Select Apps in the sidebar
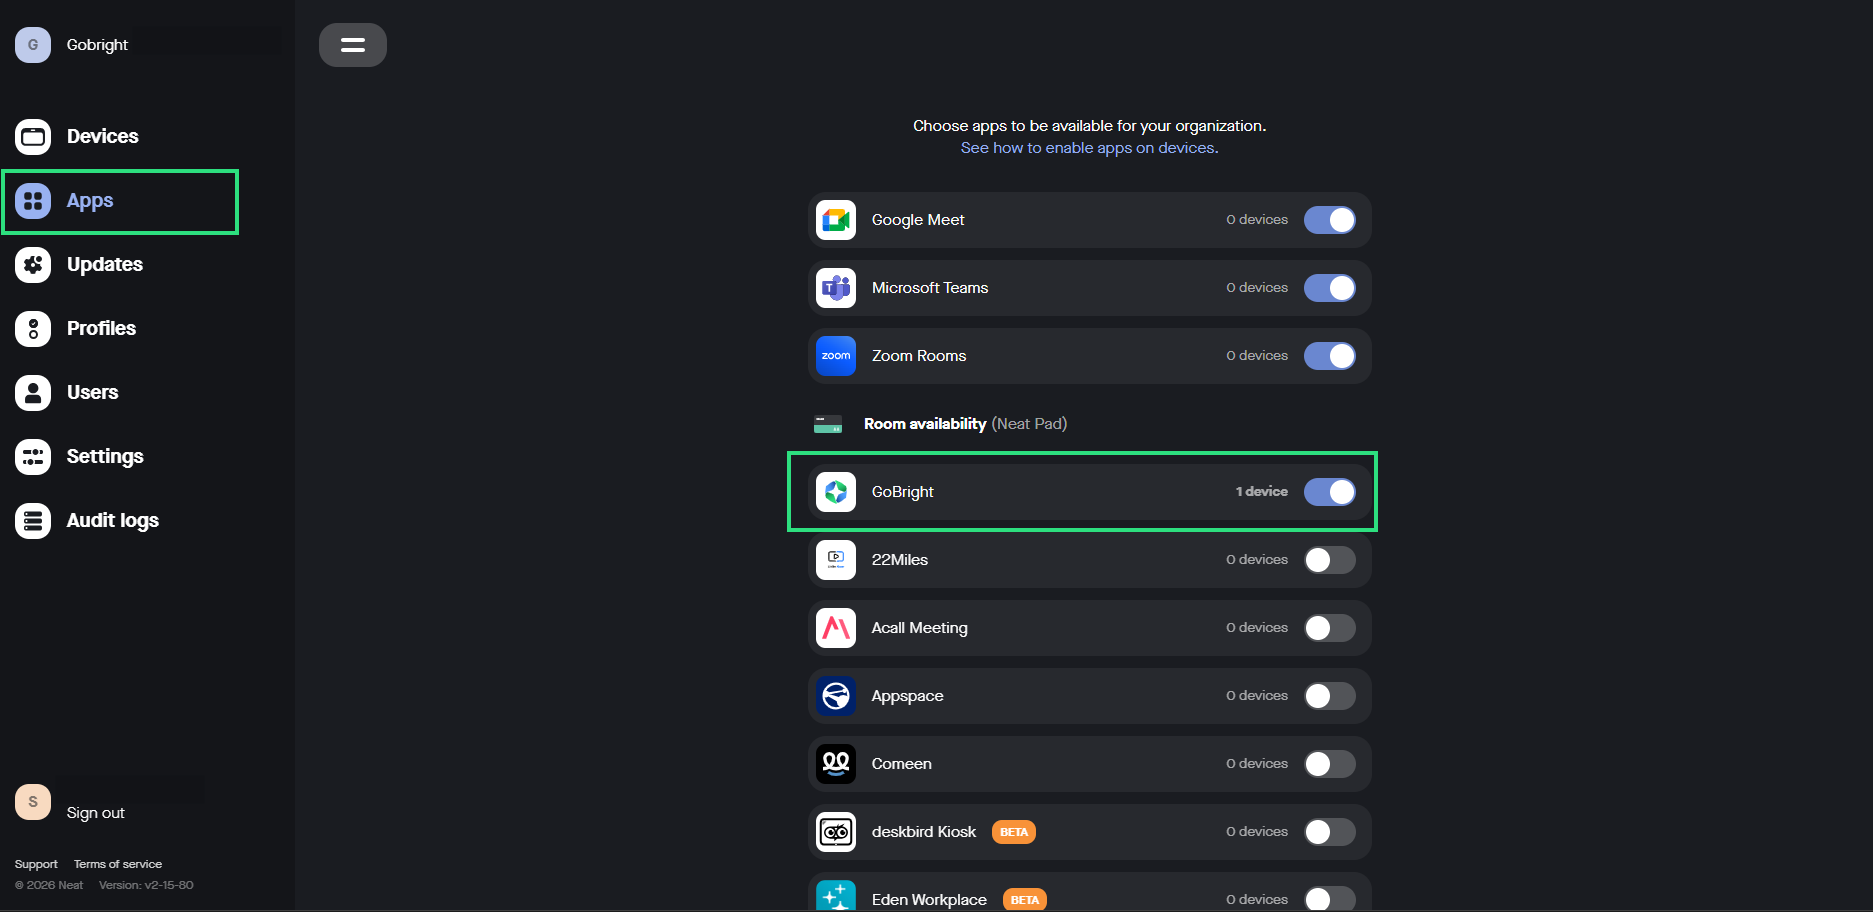 pos(90,201)
